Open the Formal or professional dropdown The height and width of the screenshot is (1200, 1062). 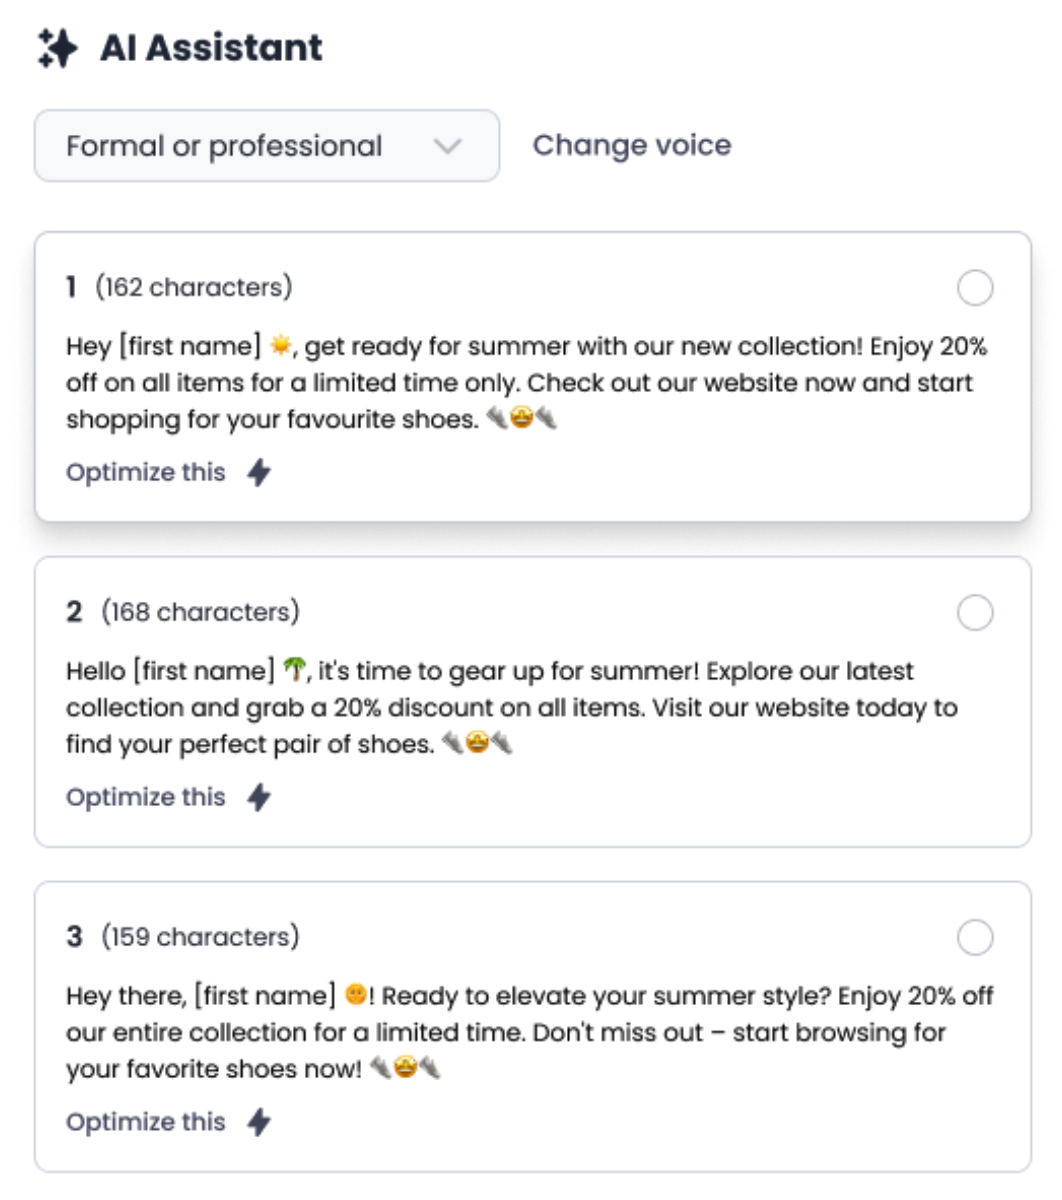point(266,146)
